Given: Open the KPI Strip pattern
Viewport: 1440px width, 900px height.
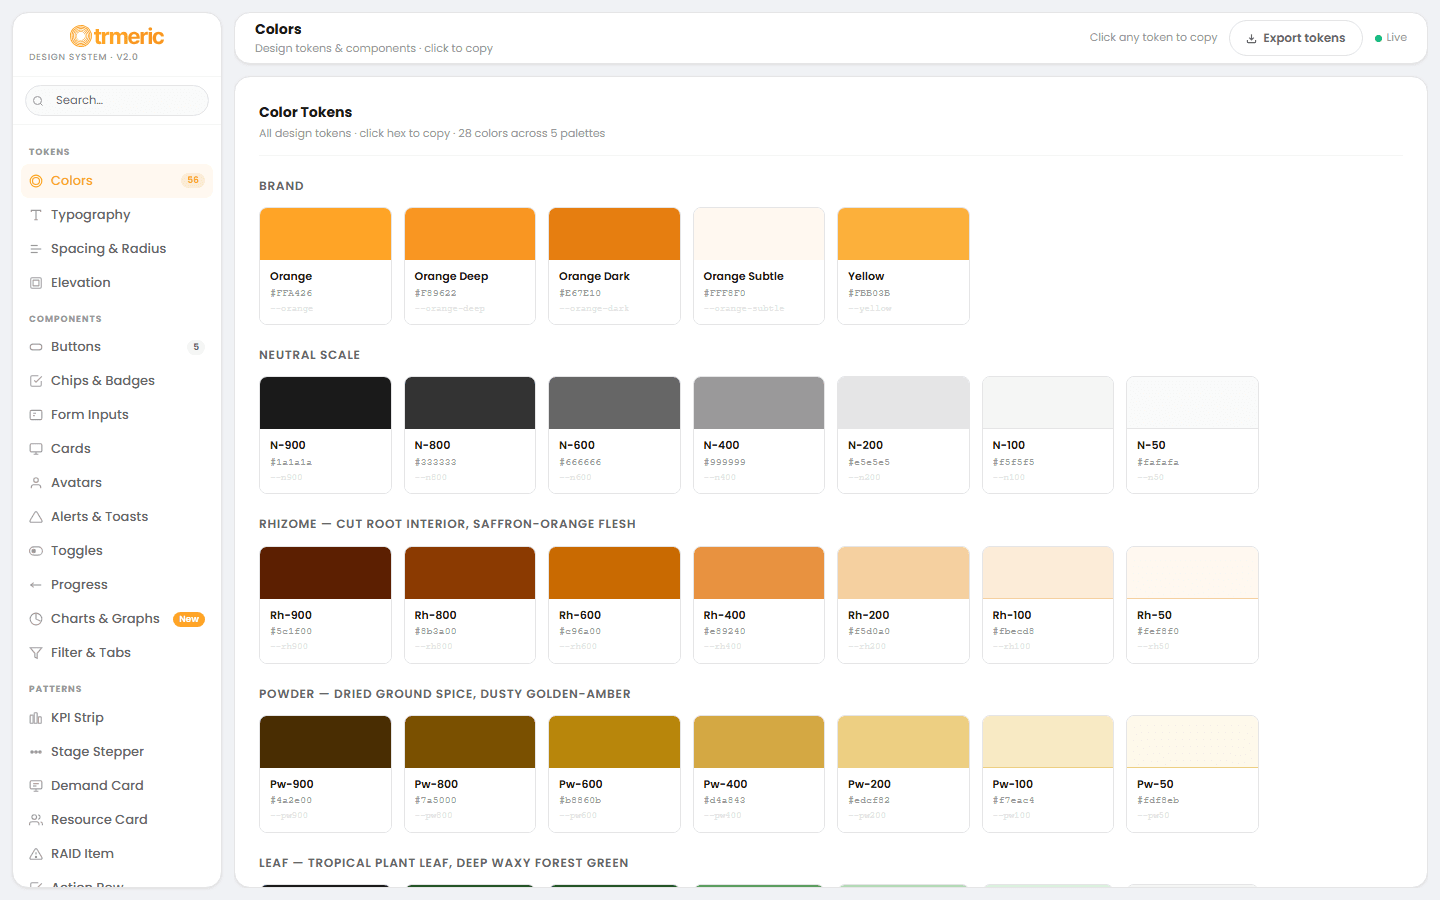Looking at the screenshot, I should tap(117, 718).
